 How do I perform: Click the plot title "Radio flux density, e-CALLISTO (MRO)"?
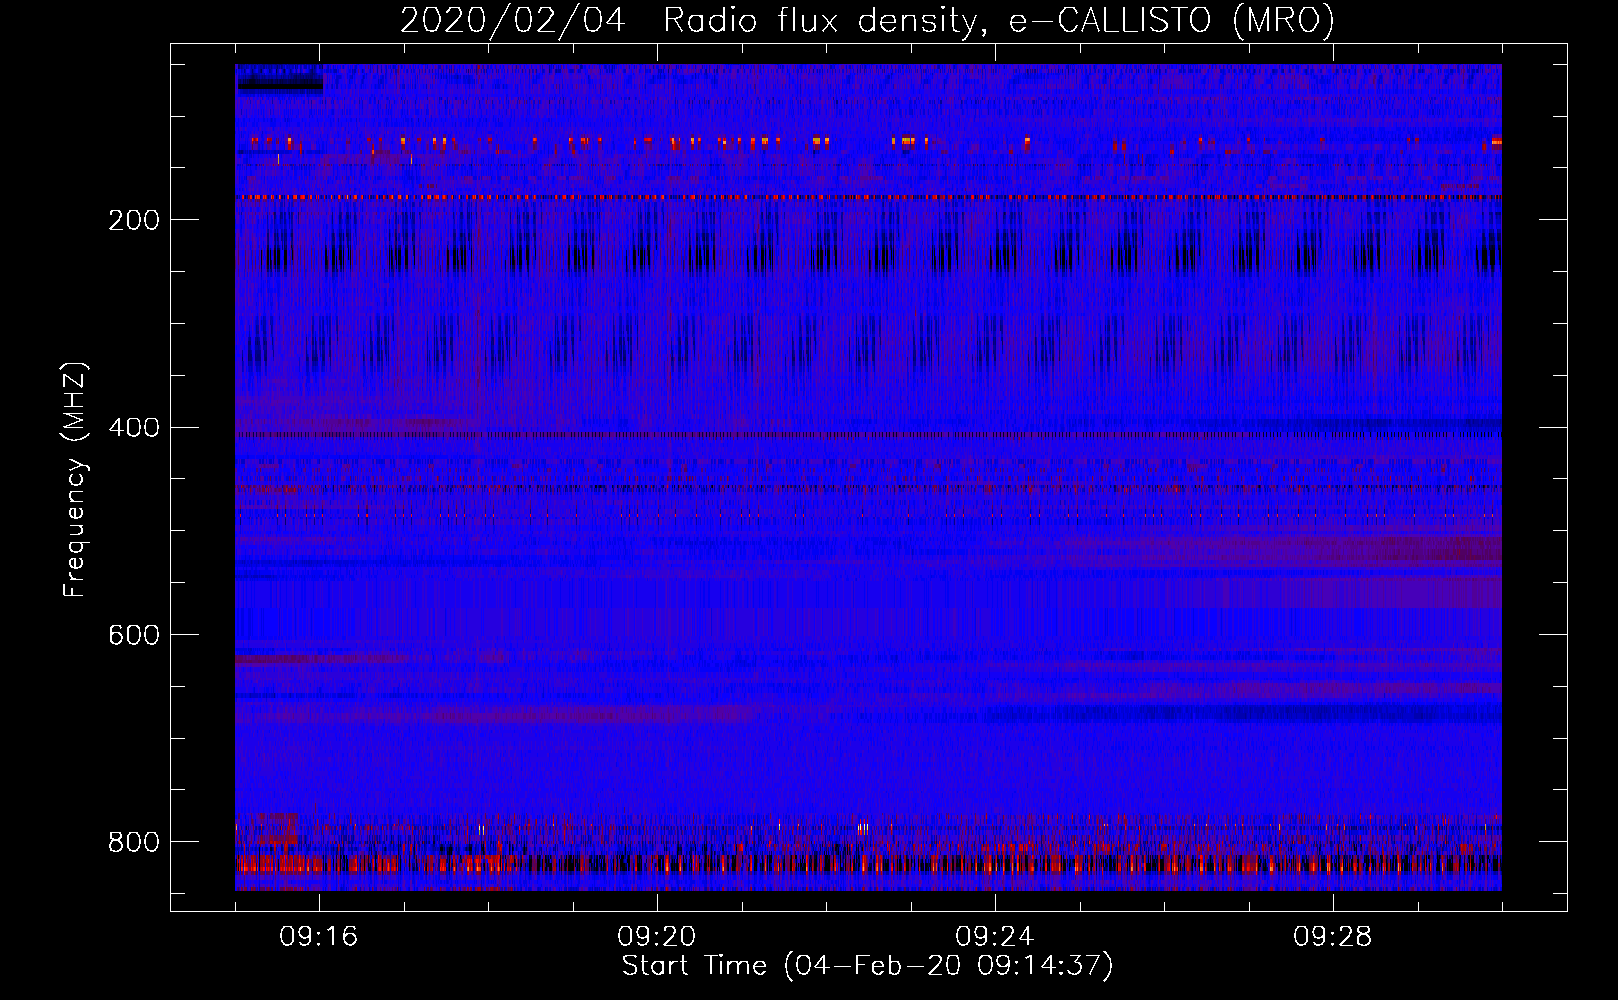click(998, 20)
